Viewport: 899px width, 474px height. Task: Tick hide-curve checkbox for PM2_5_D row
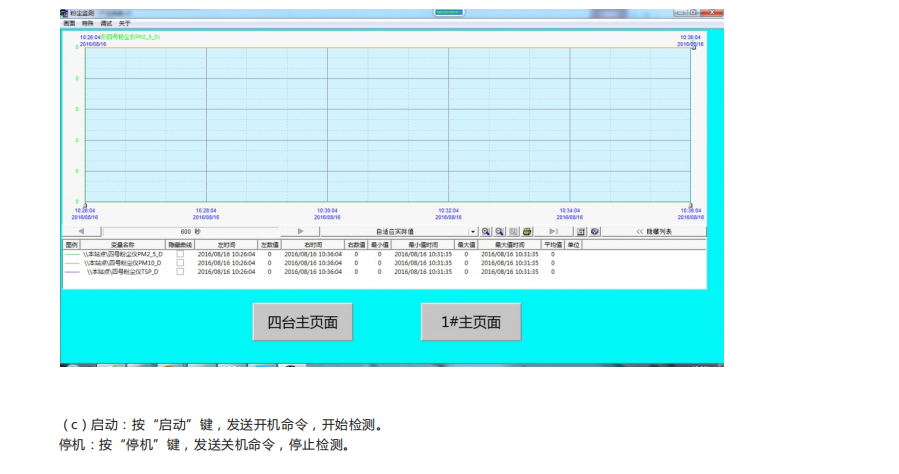(x=180, y=254)
